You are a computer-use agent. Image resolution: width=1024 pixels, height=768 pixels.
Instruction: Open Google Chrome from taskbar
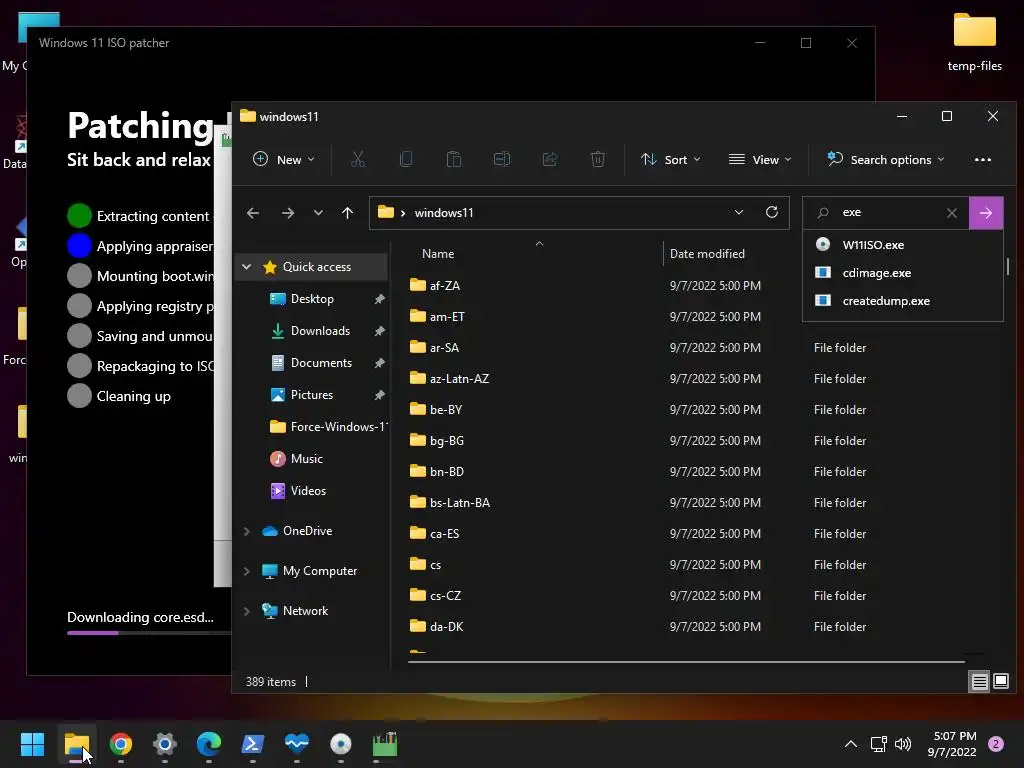point(121,744)
